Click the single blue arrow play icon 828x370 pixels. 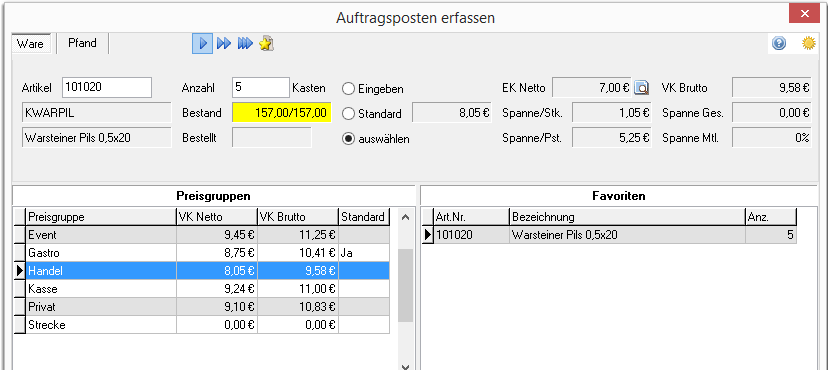(202, 43)
